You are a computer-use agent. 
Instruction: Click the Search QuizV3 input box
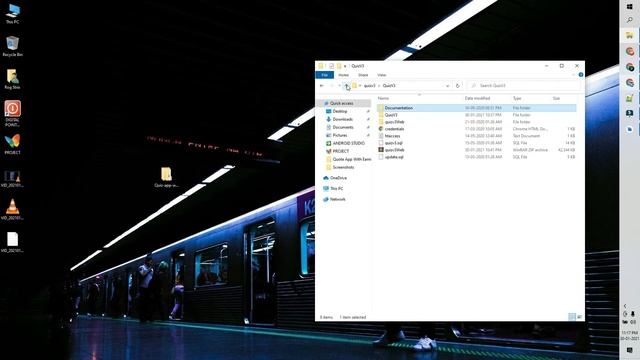524,86
